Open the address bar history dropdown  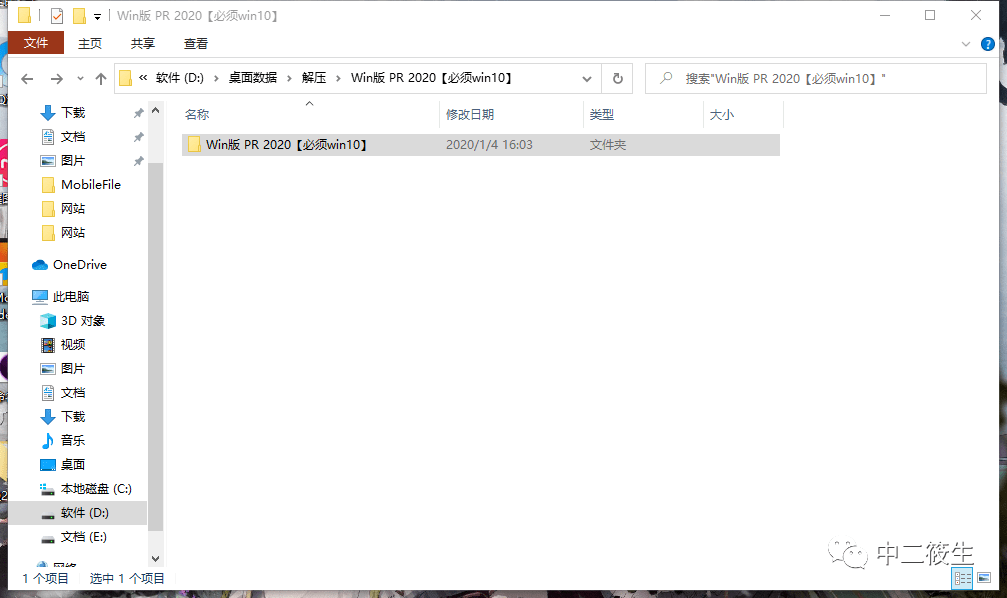pos(588,78)
